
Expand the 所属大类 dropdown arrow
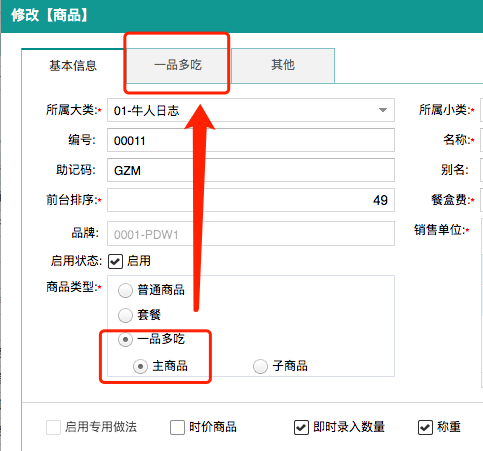click(x=383, y=110)
